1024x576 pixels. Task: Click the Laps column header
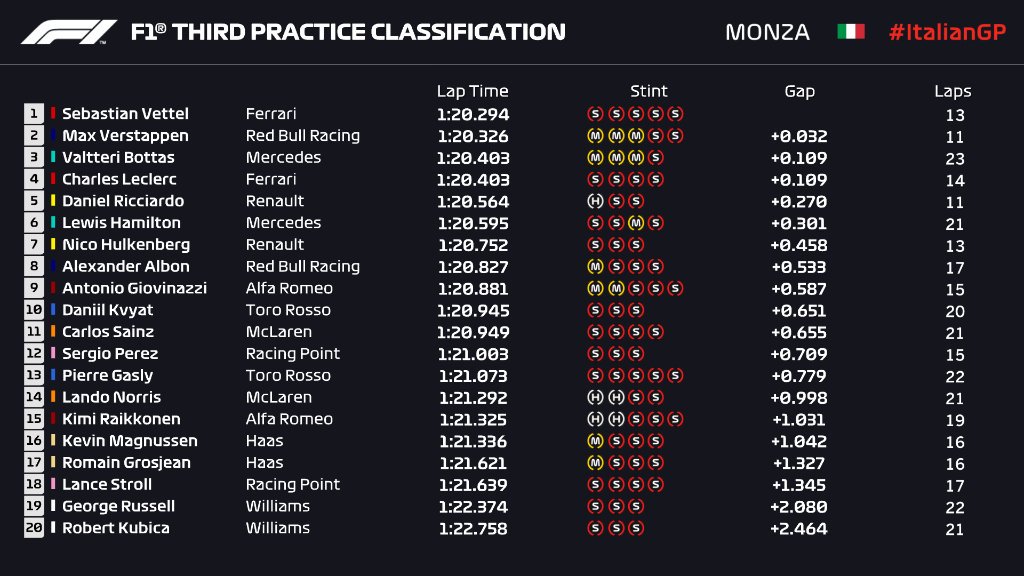(x=953, y=91)
